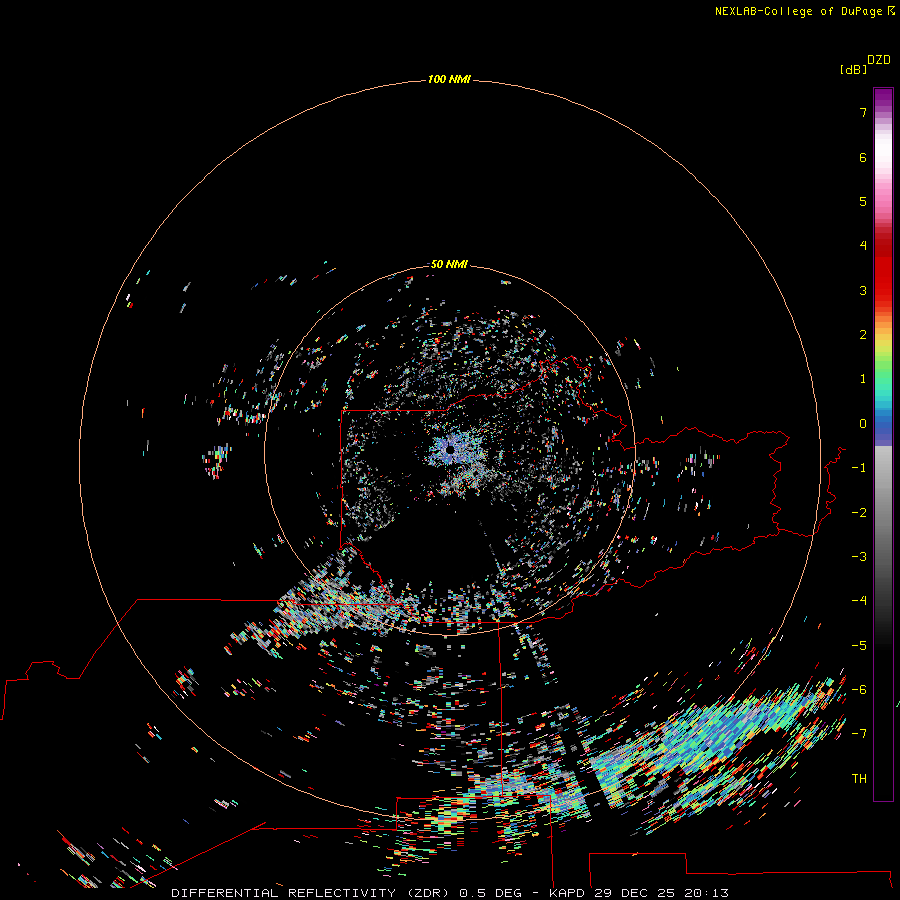Click the black radar site dot at center
Image resolution: width=900 pixels, height=900 pixels.
[450, 450]
